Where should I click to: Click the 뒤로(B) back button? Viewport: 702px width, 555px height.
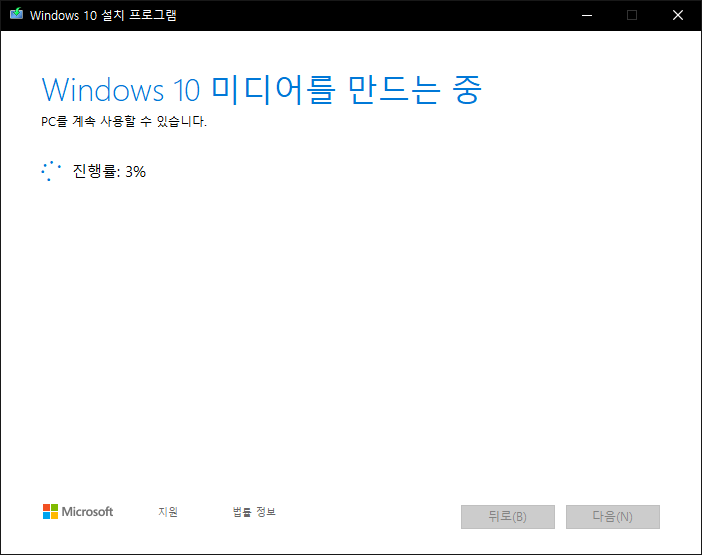(x=508, y=517)
